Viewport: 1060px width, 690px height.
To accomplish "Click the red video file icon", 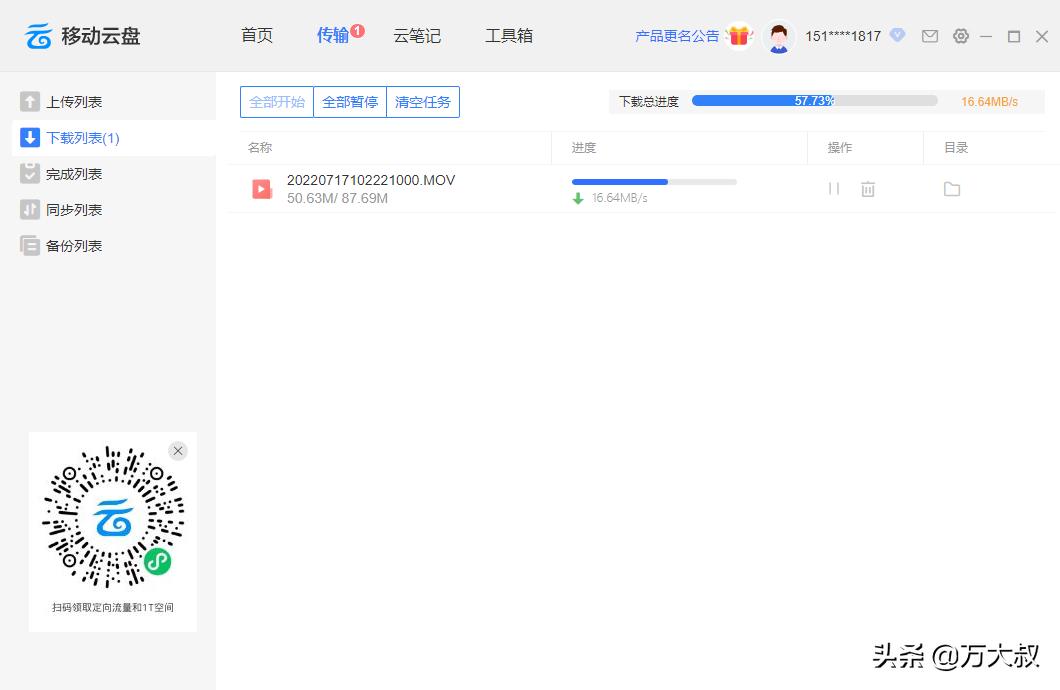I will pyautogui.click(x=261, y=188).
